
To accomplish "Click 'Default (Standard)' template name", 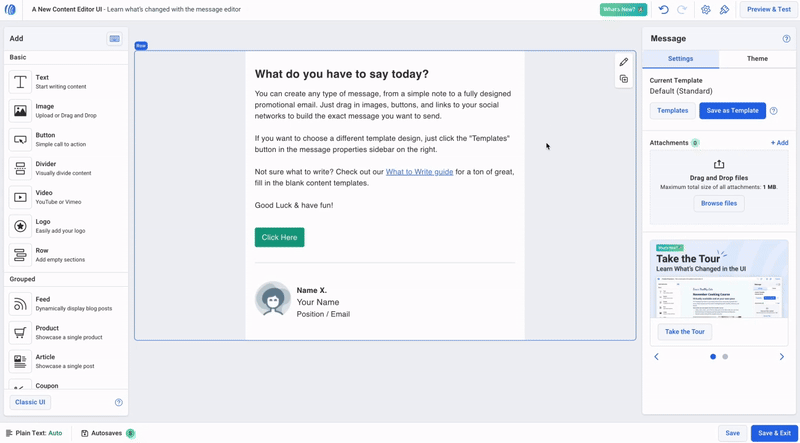I will (x=681, y=91).
